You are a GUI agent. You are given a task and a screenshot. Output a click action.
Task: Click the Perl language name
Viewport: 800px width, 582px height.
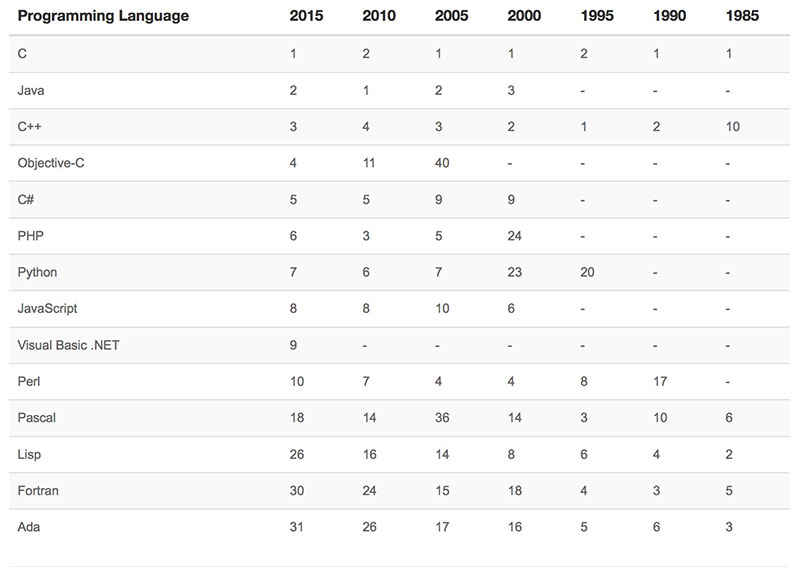30,382
